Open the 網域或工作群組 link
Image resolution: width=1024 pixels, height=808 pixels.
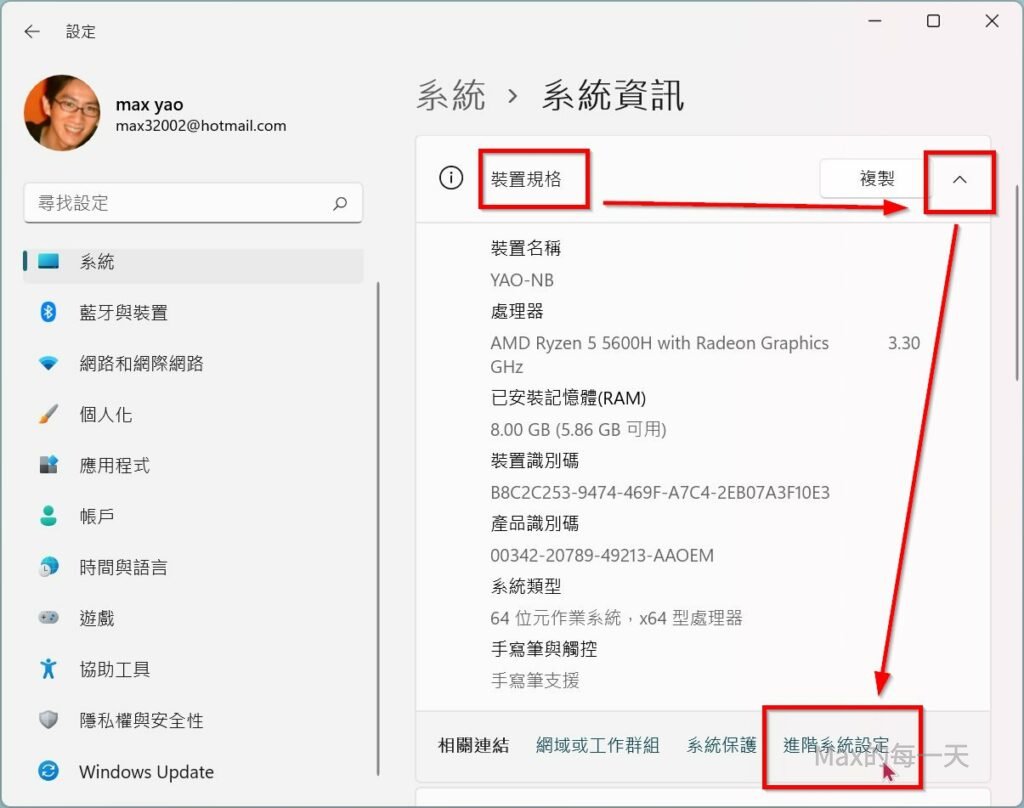tap(597, 745)
